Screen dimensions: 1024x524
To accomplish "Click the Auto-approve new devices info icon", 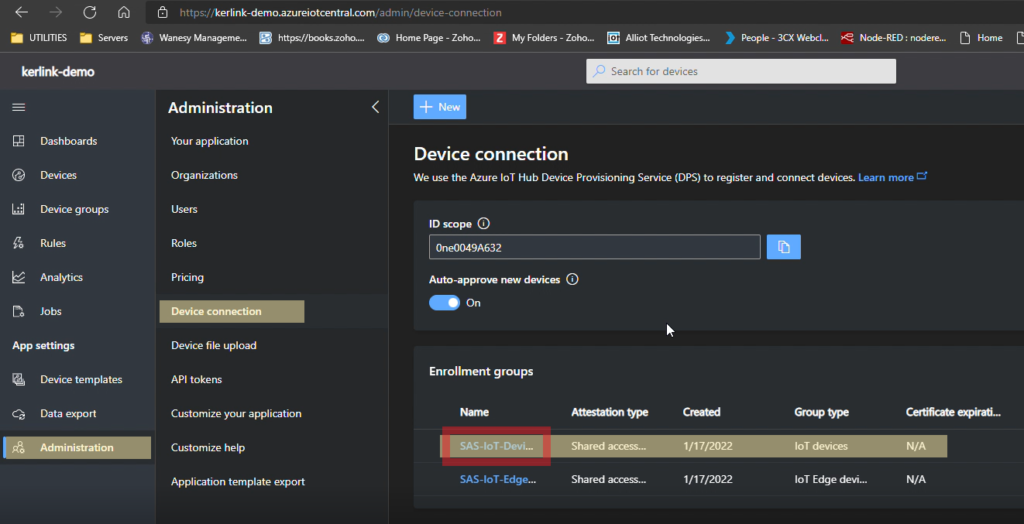I will [x=572, y=280].
